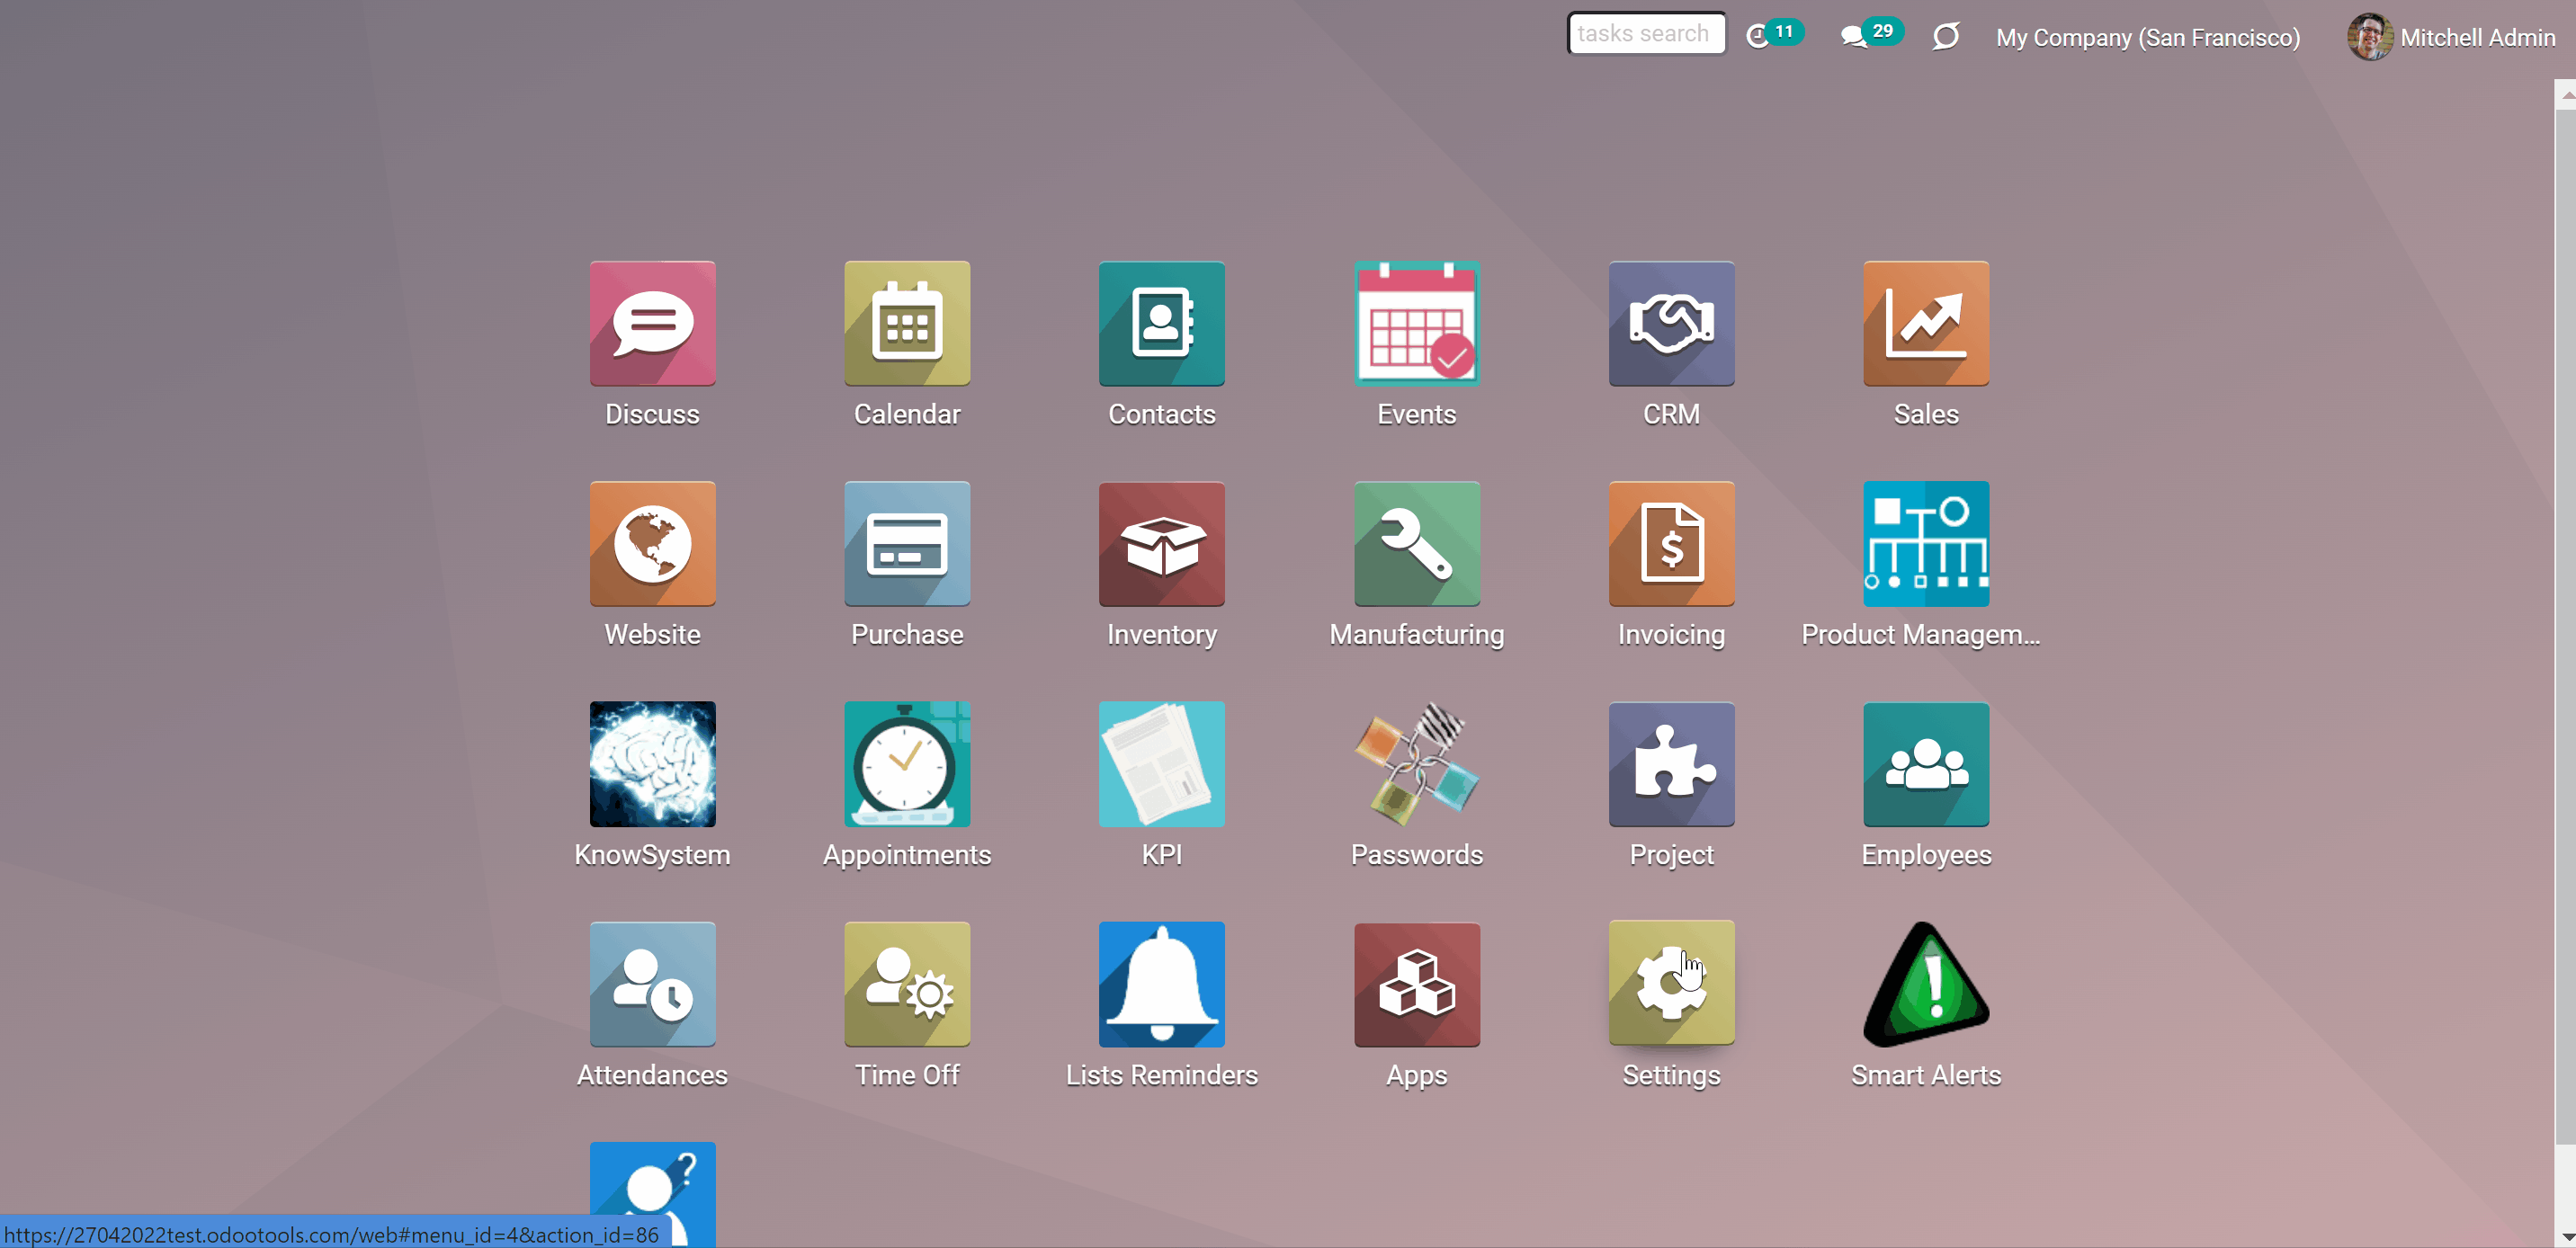2576x1248 pixels.
Task: Open the Inventory app
Action: pyautogui.click(x=1161, y=544)
